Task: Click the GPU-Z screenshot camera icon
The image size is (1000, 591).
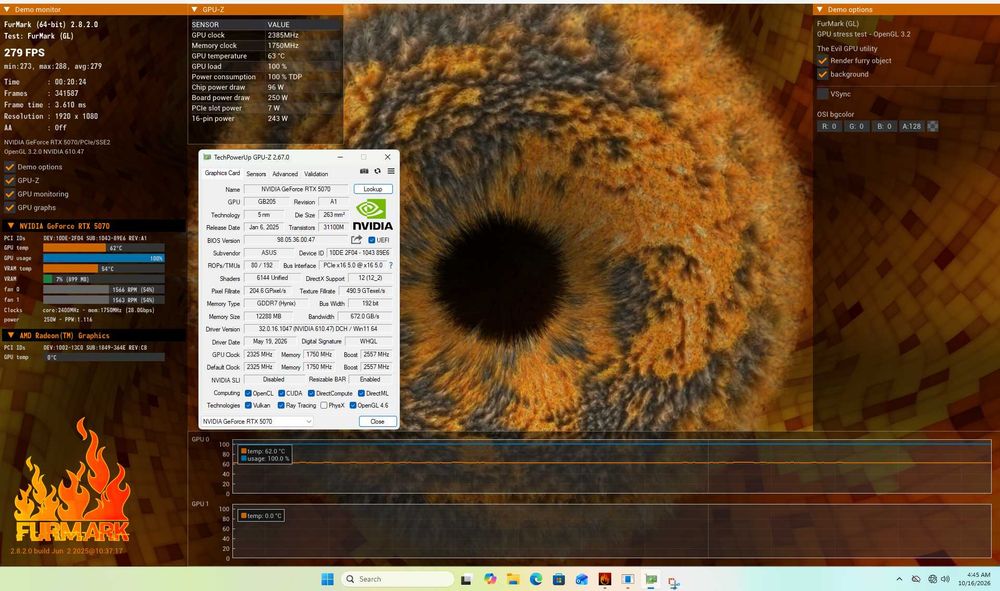Action: pos(364,171)
